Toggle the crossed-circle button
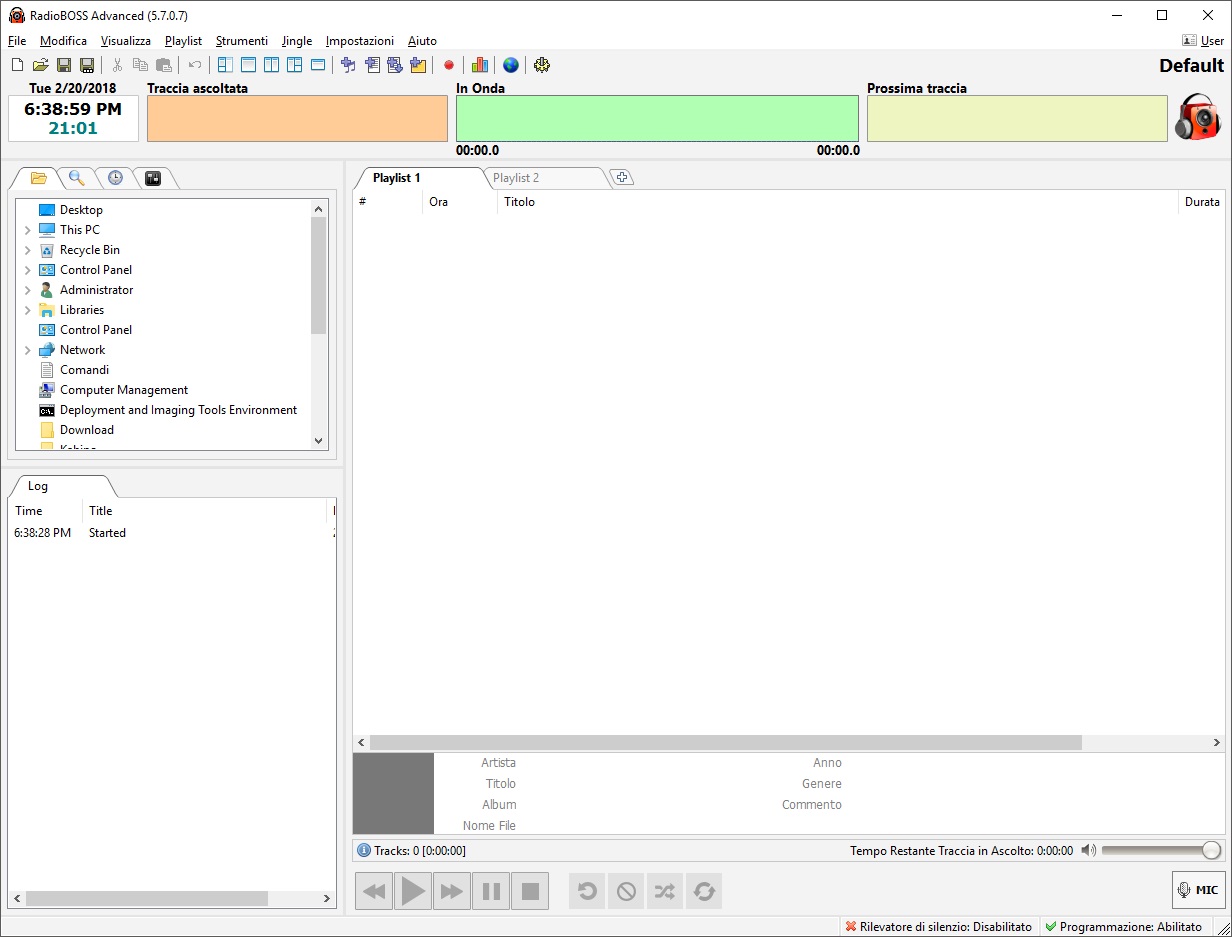Screen dimensions: 1232x937 [x=626, y=890]
